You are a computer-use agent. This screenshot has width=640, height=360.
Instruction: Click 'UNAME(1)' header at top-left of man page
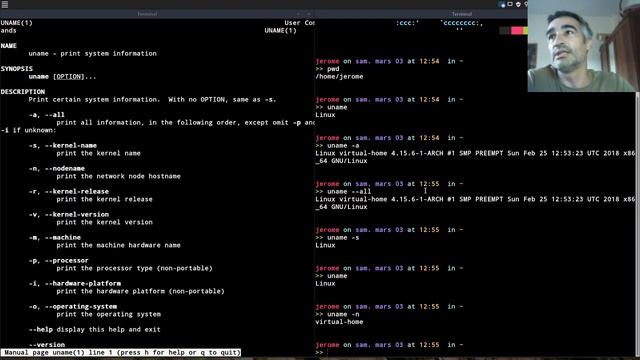[16, 23]
